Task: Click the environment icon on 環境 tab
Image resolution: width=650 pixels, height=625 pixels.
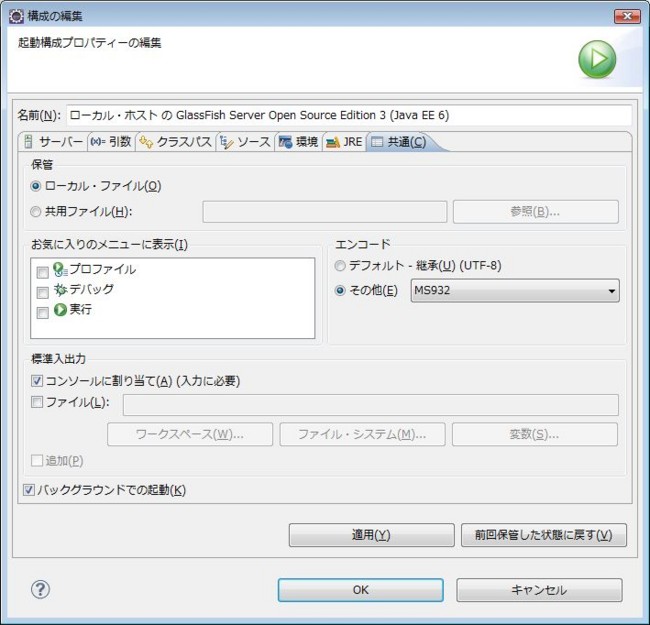Action: (285, 142)
